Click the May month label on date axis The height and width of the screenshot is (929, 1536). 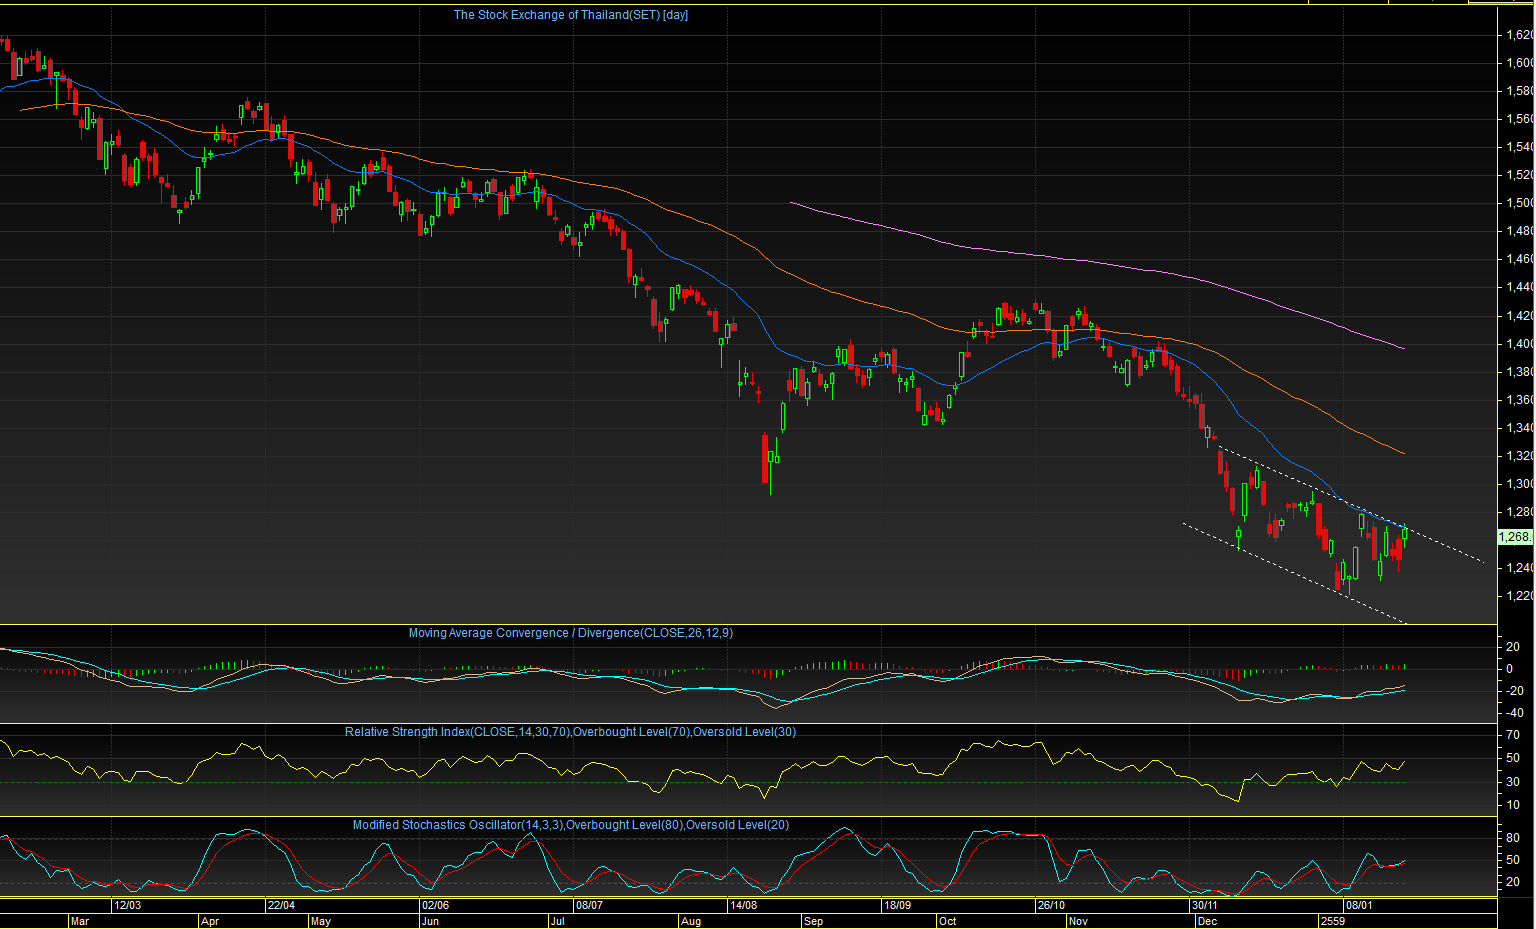pyautogui.click(x=320, y=921)
